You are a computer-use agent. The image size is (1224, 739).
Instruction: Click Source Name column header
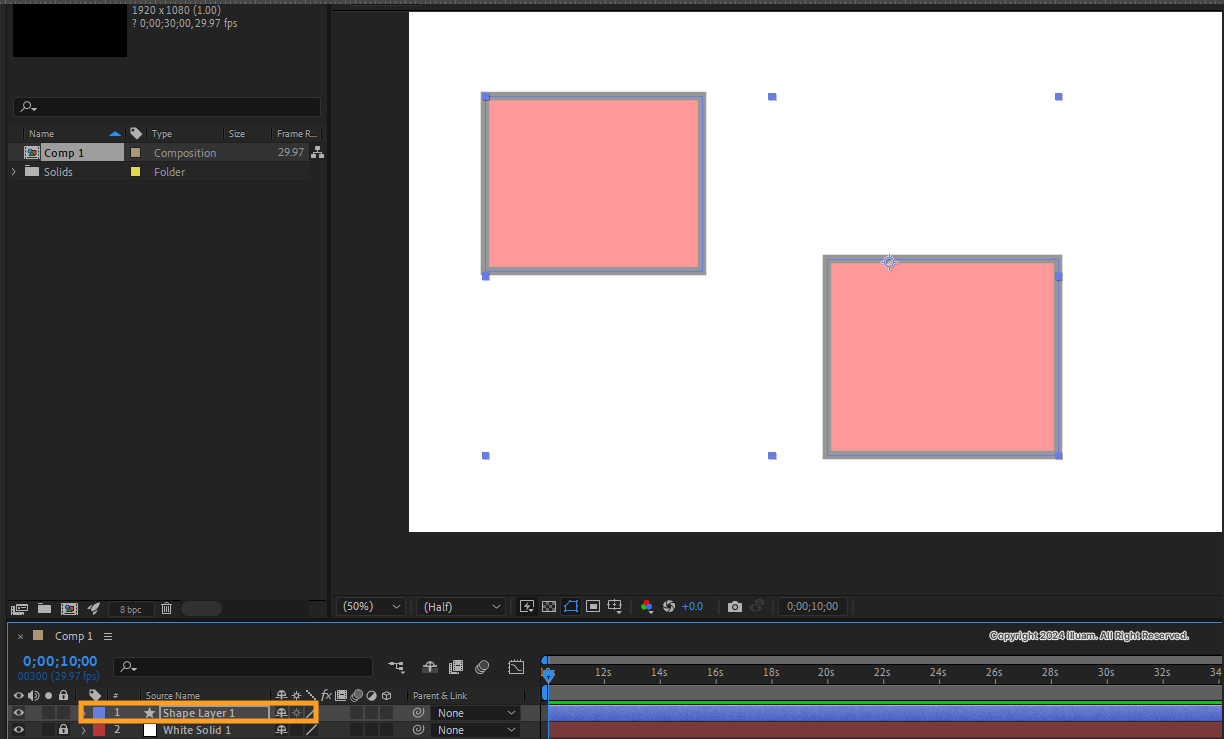[x=173, y=695]
